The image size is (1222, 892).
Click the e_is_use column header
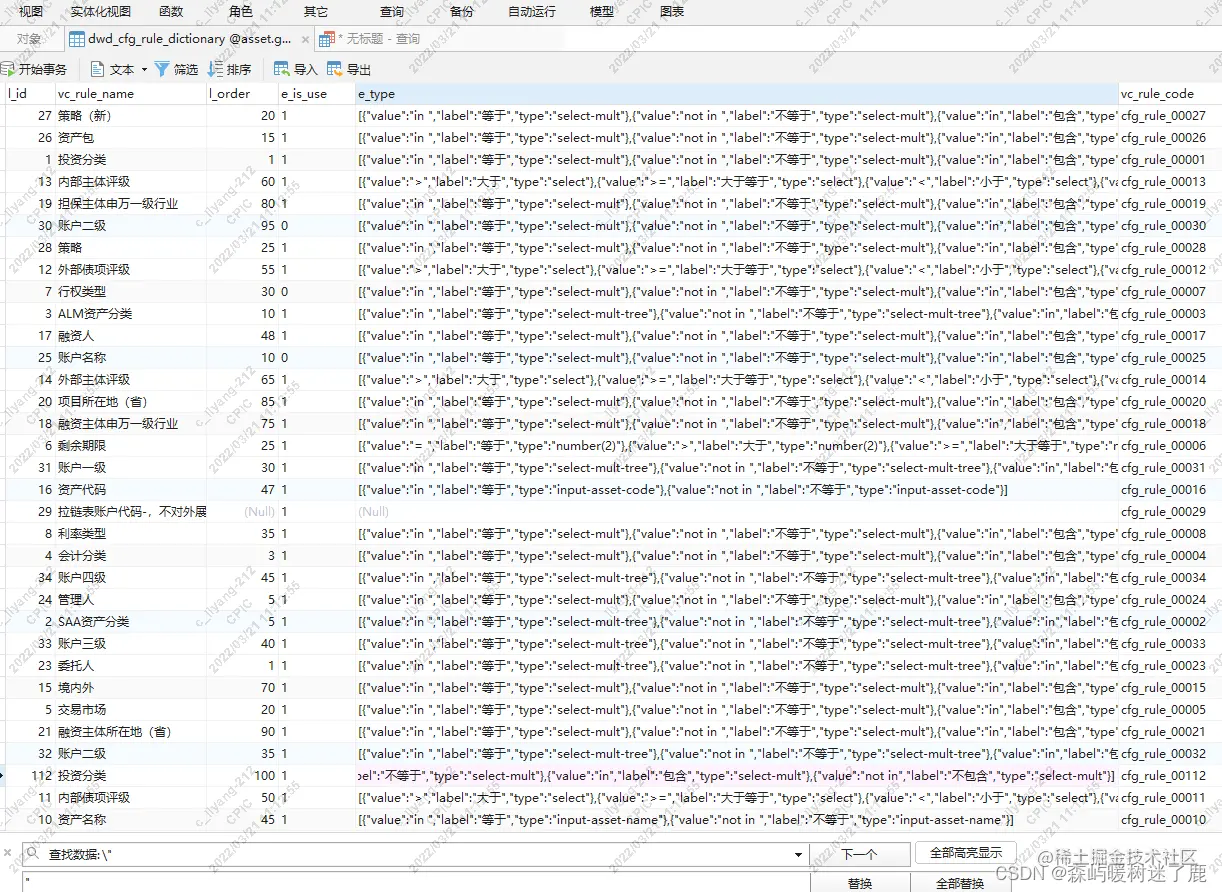click(x=317, y=93)
